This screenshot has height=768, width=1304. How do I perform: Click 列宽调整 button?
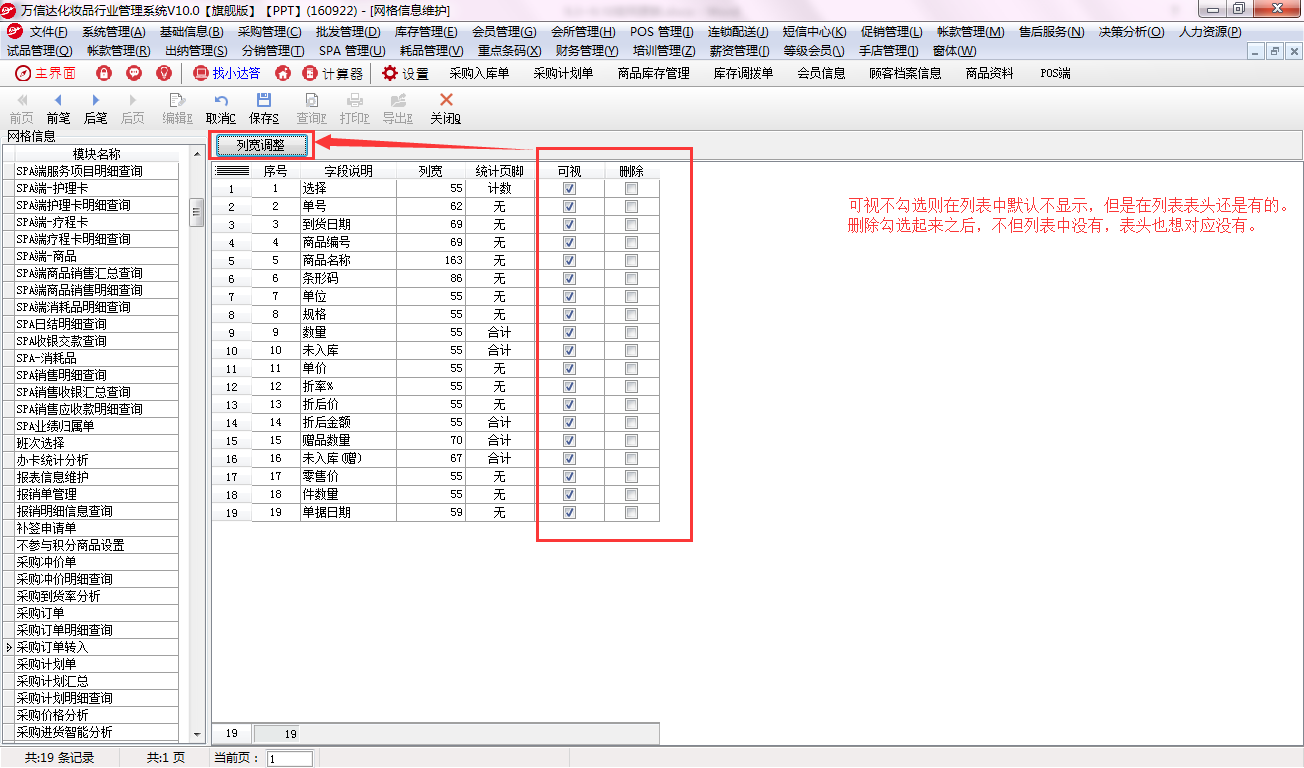pyautogui.click(x=261, y=145)
